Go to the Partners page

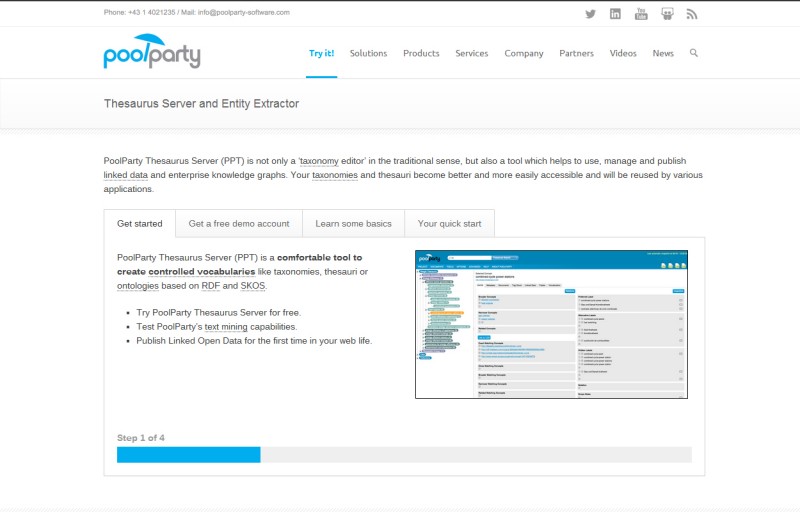point(576,54)
